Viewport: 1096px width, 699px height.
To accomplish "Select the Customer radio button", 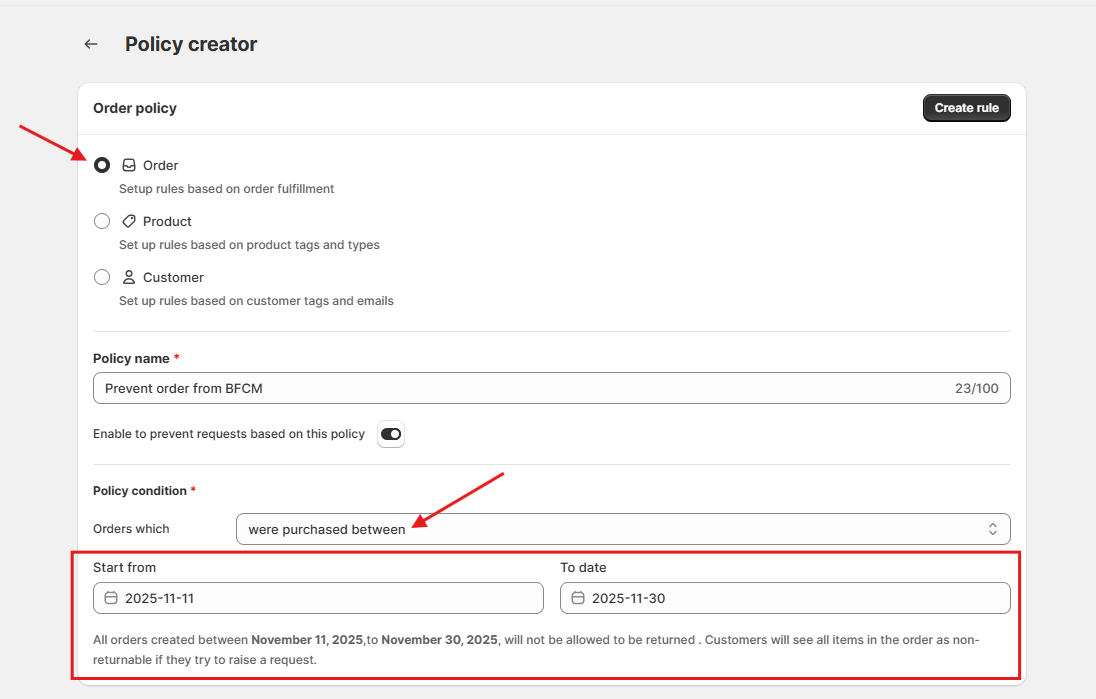I will pyautogui.click(x=101, y=277).
